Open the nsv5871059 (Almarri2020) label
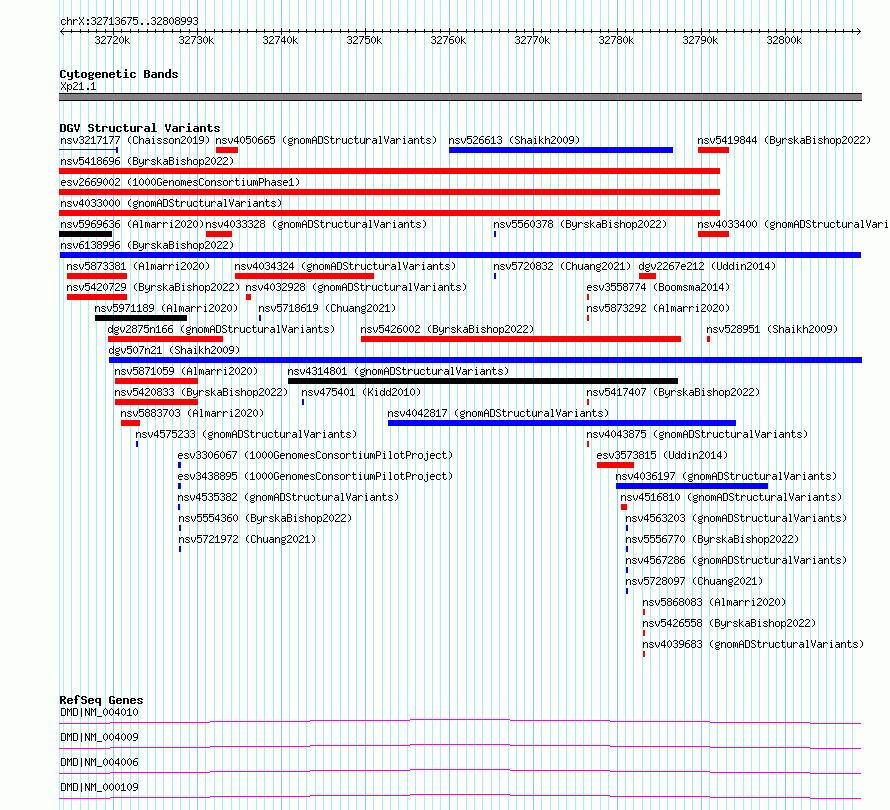The width and height of the screenshot is (890, 810). tap(186, 371)
